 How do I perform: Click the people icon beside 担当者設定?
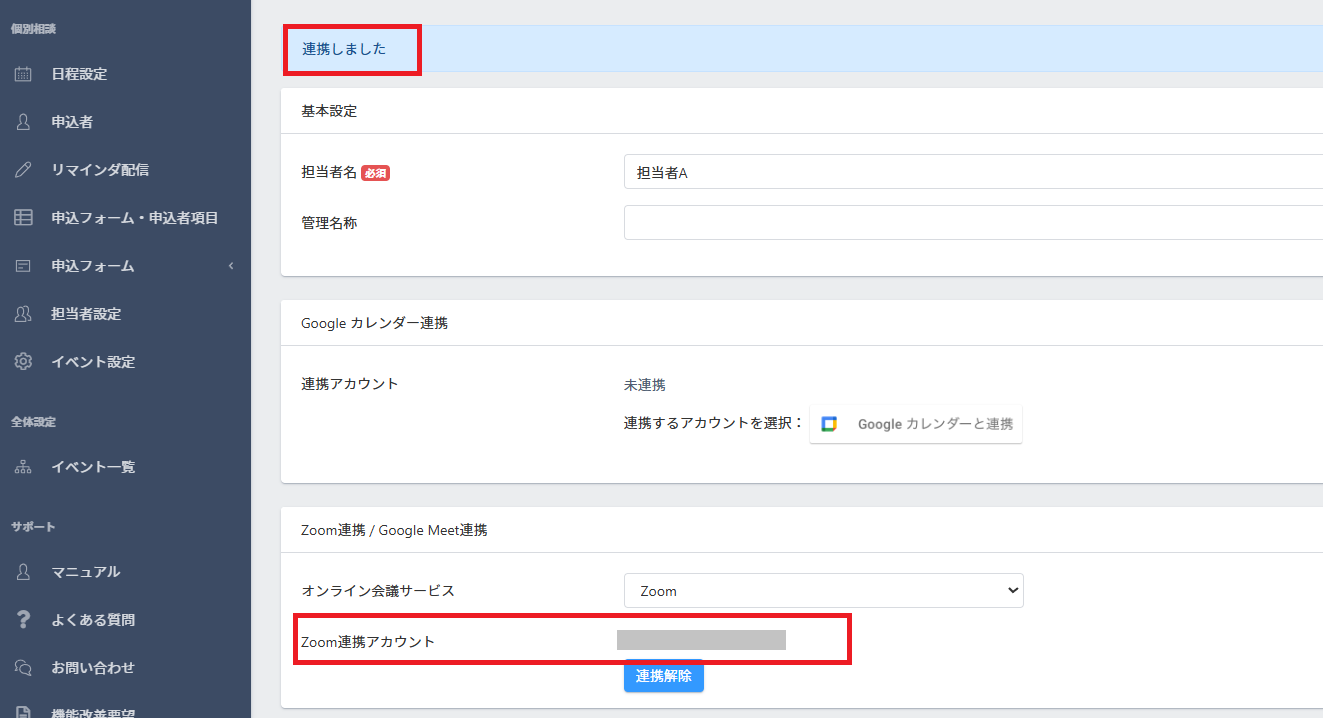coord(23,314)
